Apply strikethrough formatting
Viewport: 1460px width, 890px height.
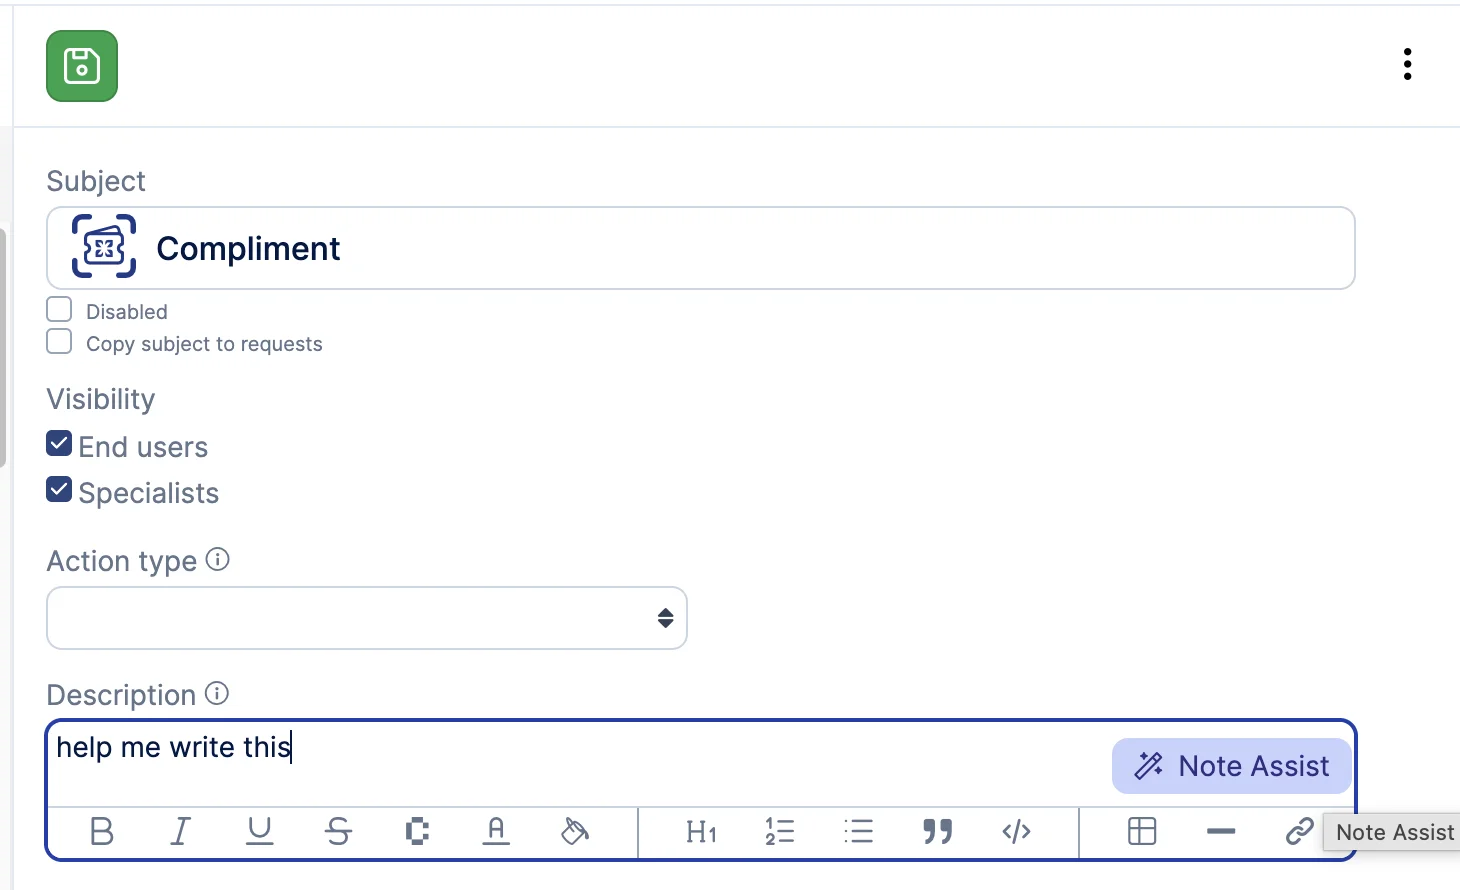tap(338, 831)
